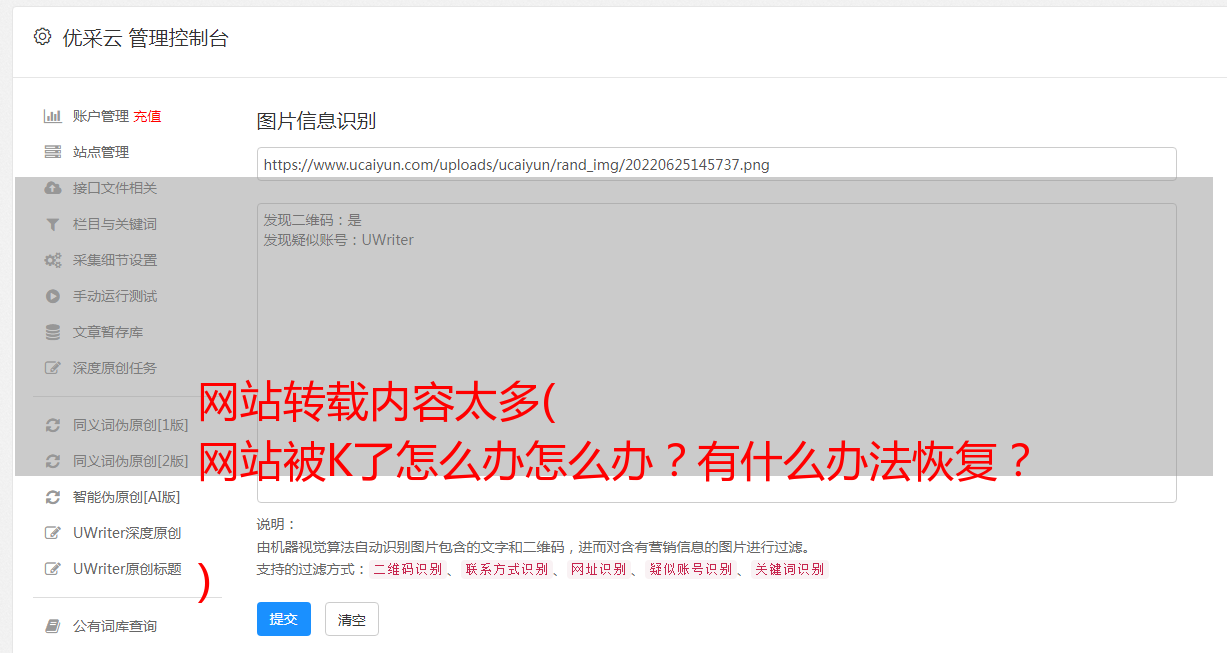This screenshot has height=653, width=1227.
Task: Open 账户管理 in the sidebar
Action: point(101,116)
